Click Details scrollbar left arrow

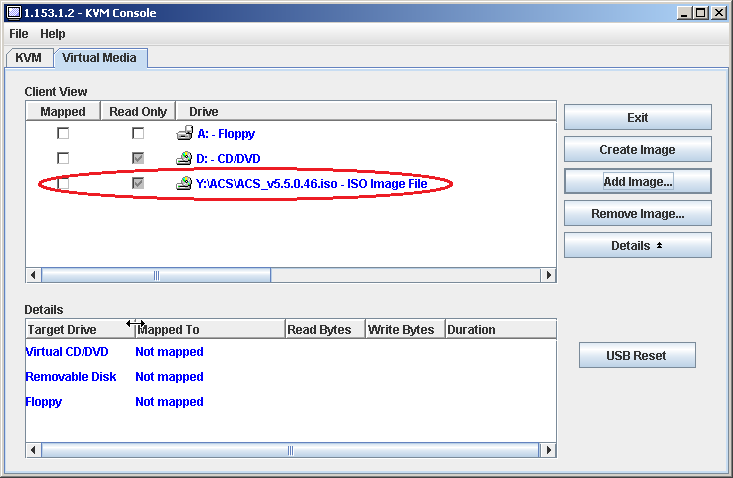pyautogui.click(x=33, y=450)
